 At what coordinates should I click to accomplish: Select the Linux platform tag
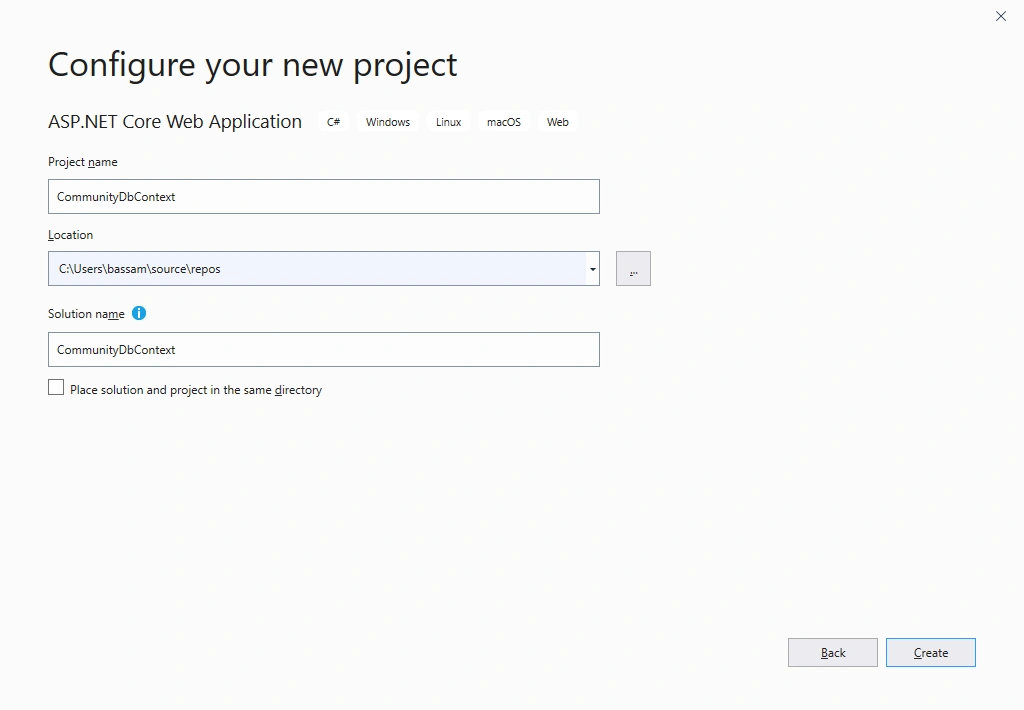click(x=449, y=122)
